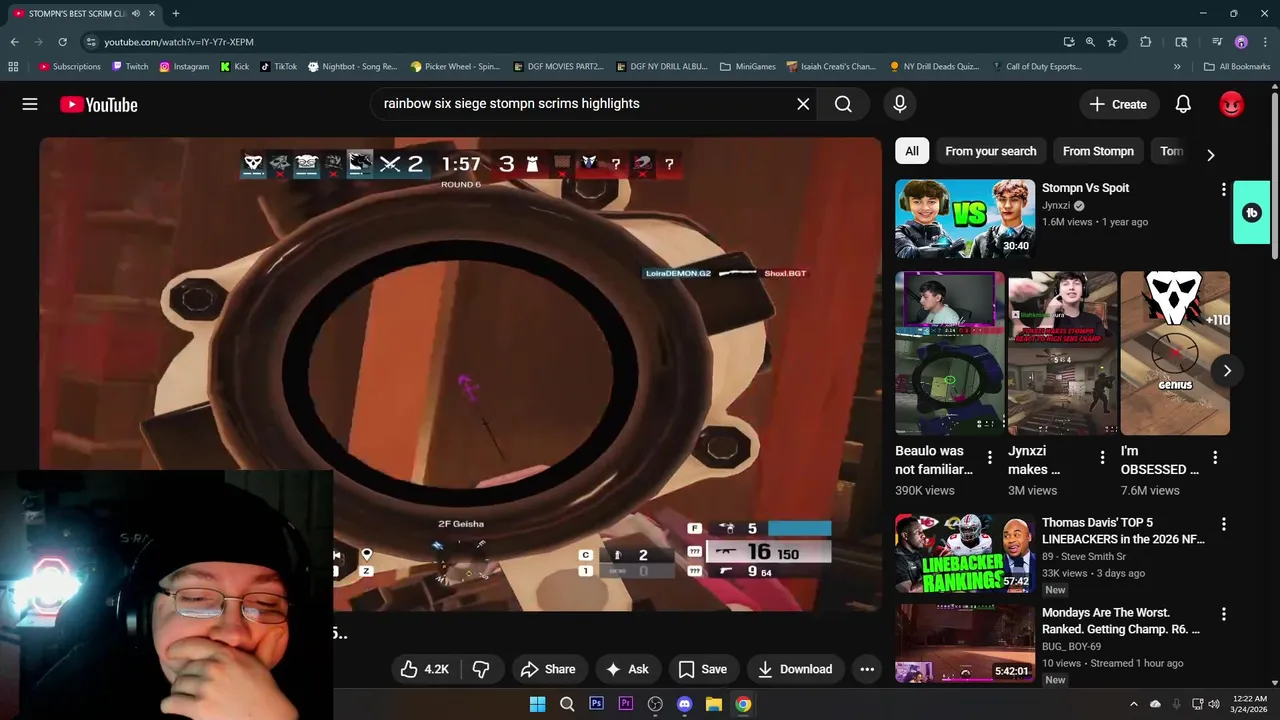Clear the YouTube search query
This screenshot has height=720, width=1280.
(803, 104)
